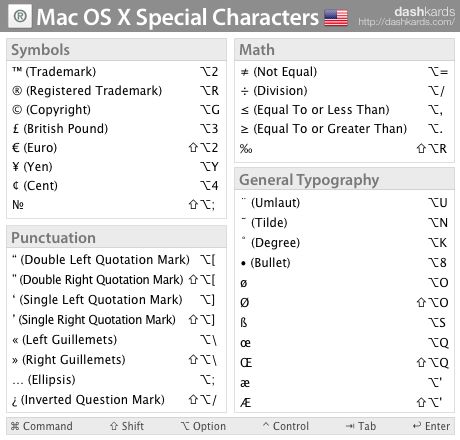Click the Enter return legend icon

point(417,426)
